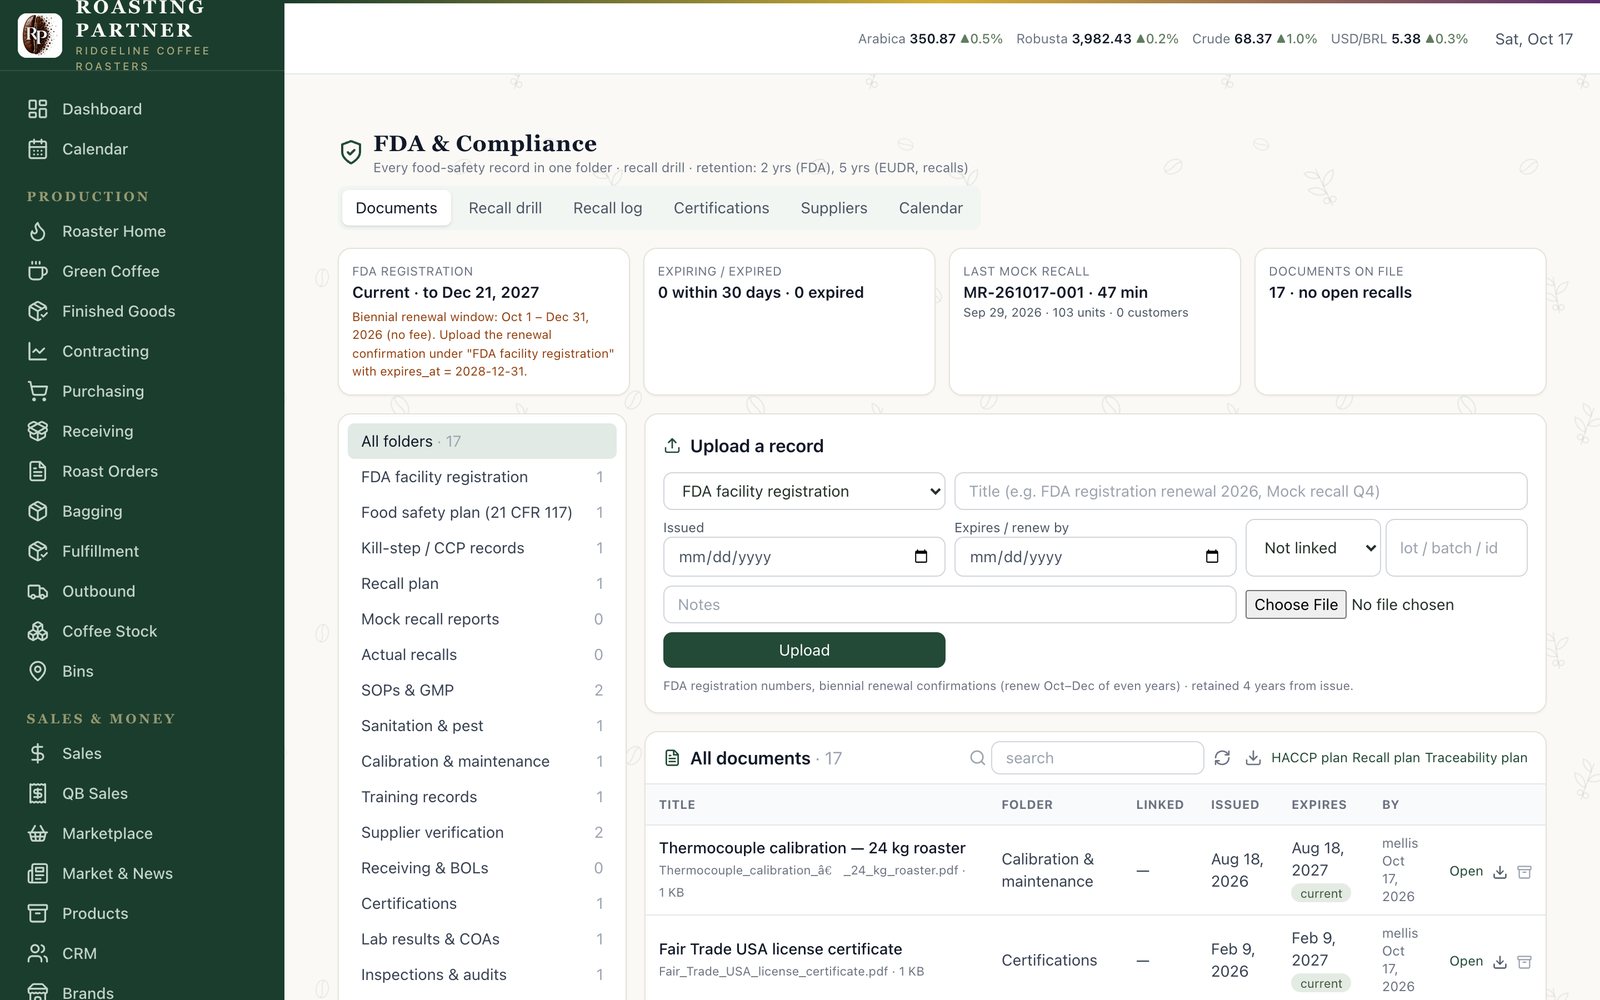The image size is (1600, 1000).
Task: Open the Suppliers tab
Action: [834, 208]
